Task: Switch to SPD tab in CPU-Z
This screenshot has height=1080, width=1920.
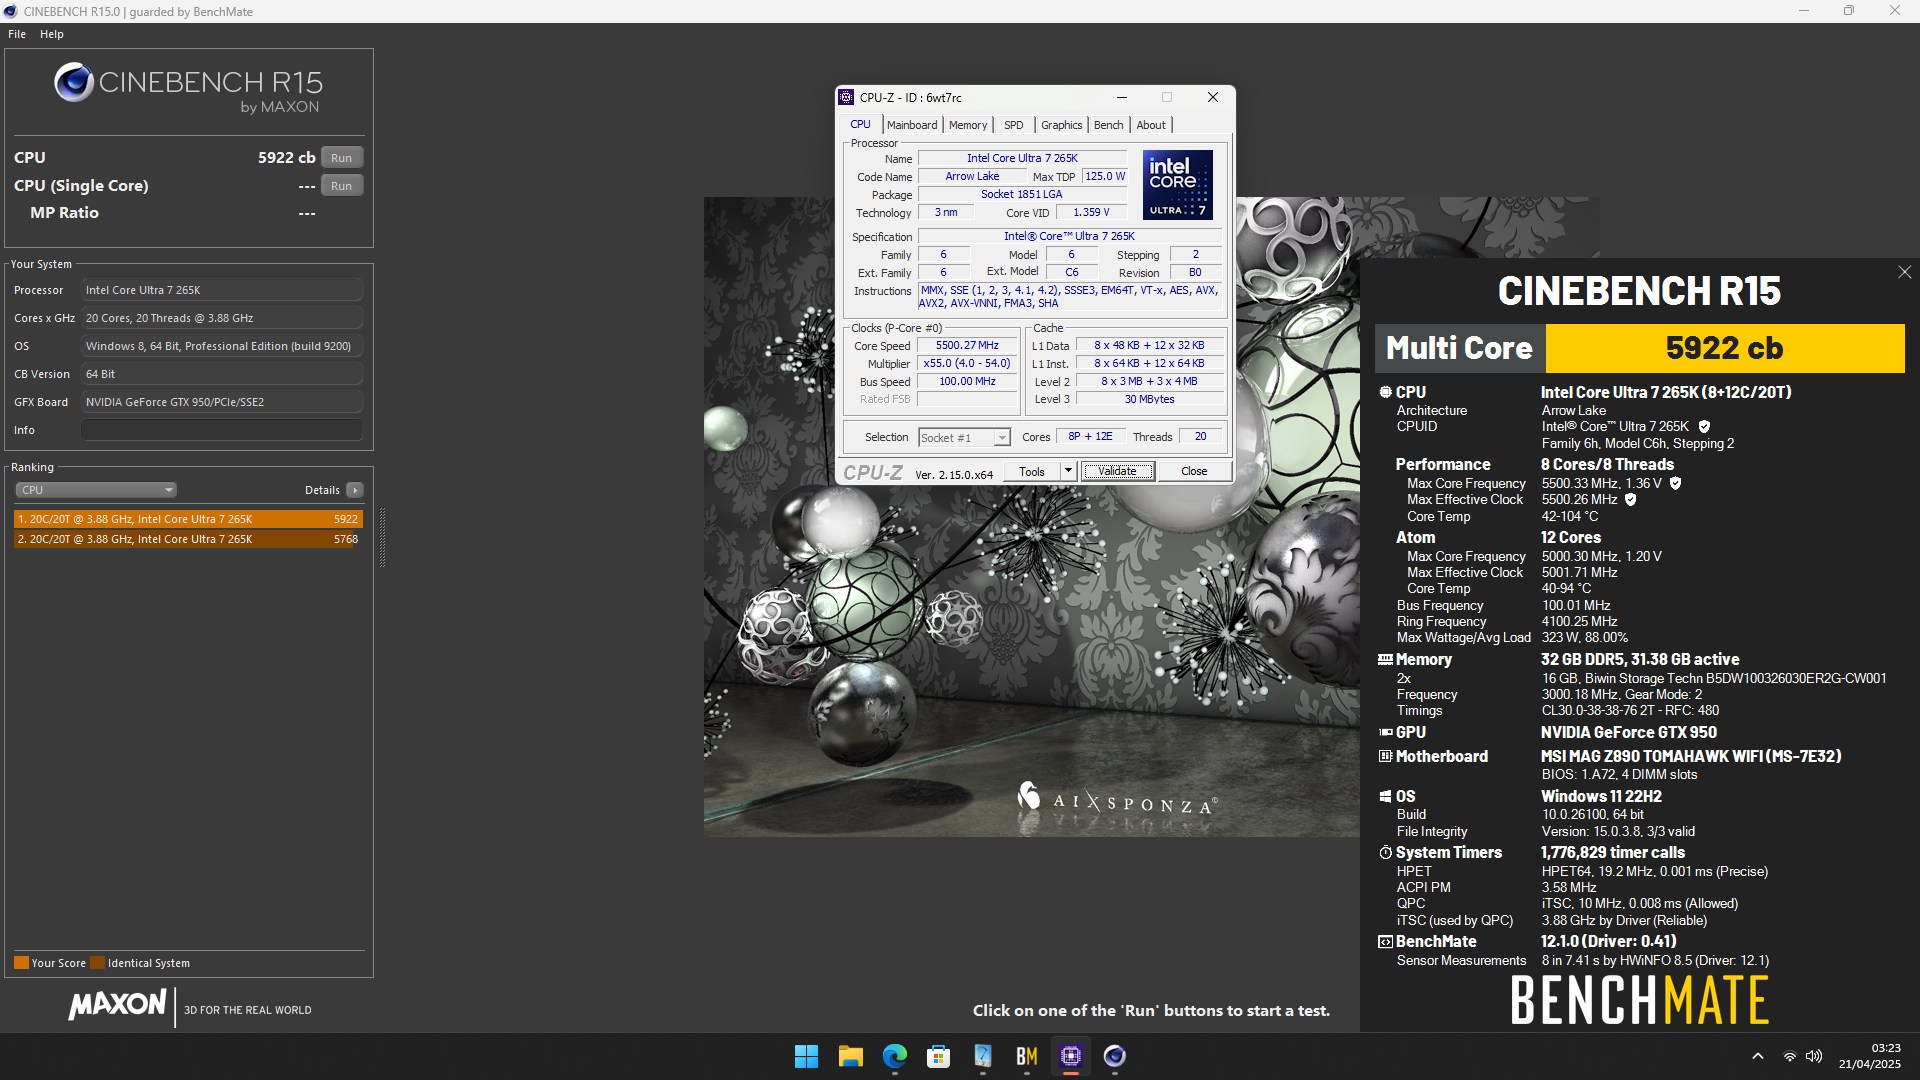Action: click(x=1013, y=125)
